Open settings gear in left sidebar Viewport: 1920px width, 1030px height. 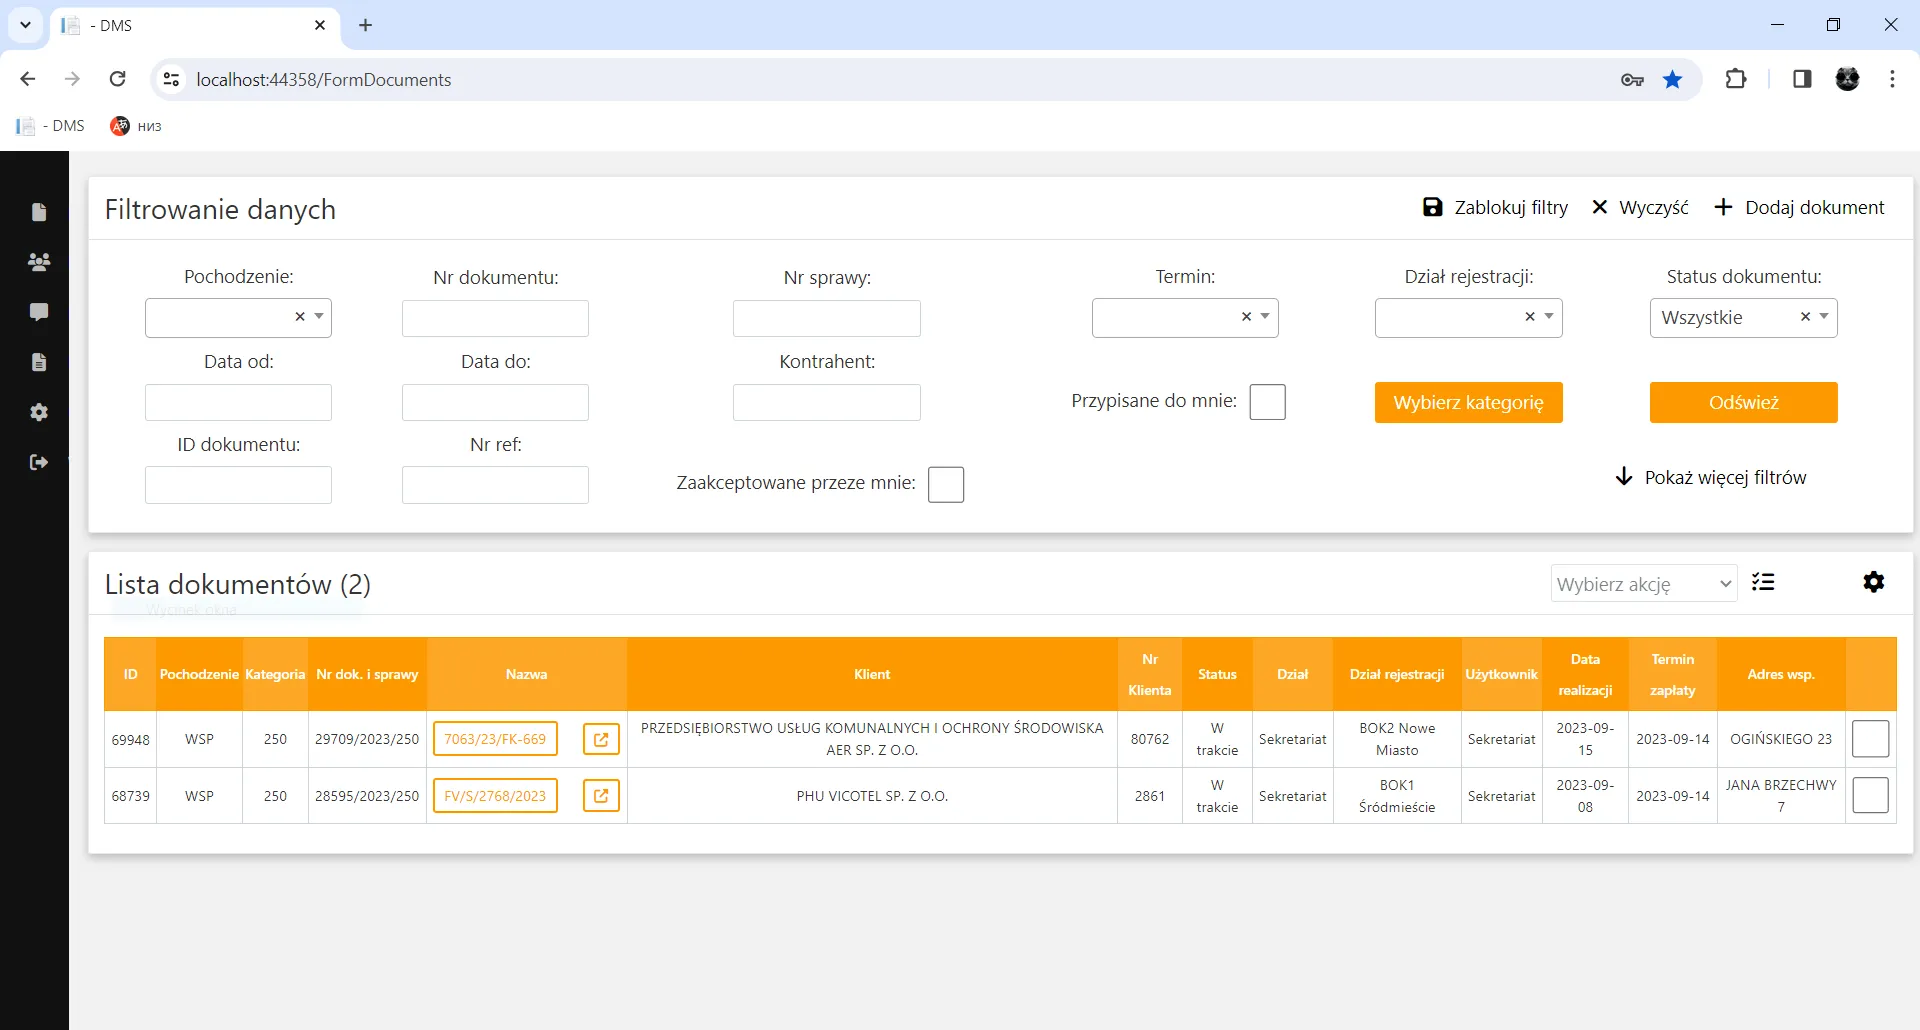39,412
